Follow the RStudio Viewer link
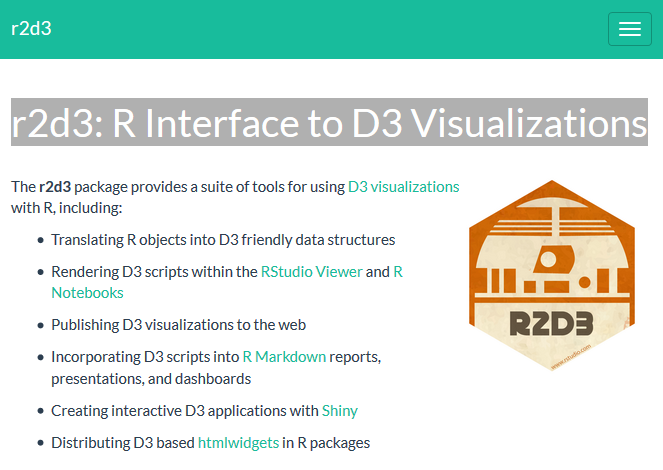Screen dimensions: 663x470 312,272
